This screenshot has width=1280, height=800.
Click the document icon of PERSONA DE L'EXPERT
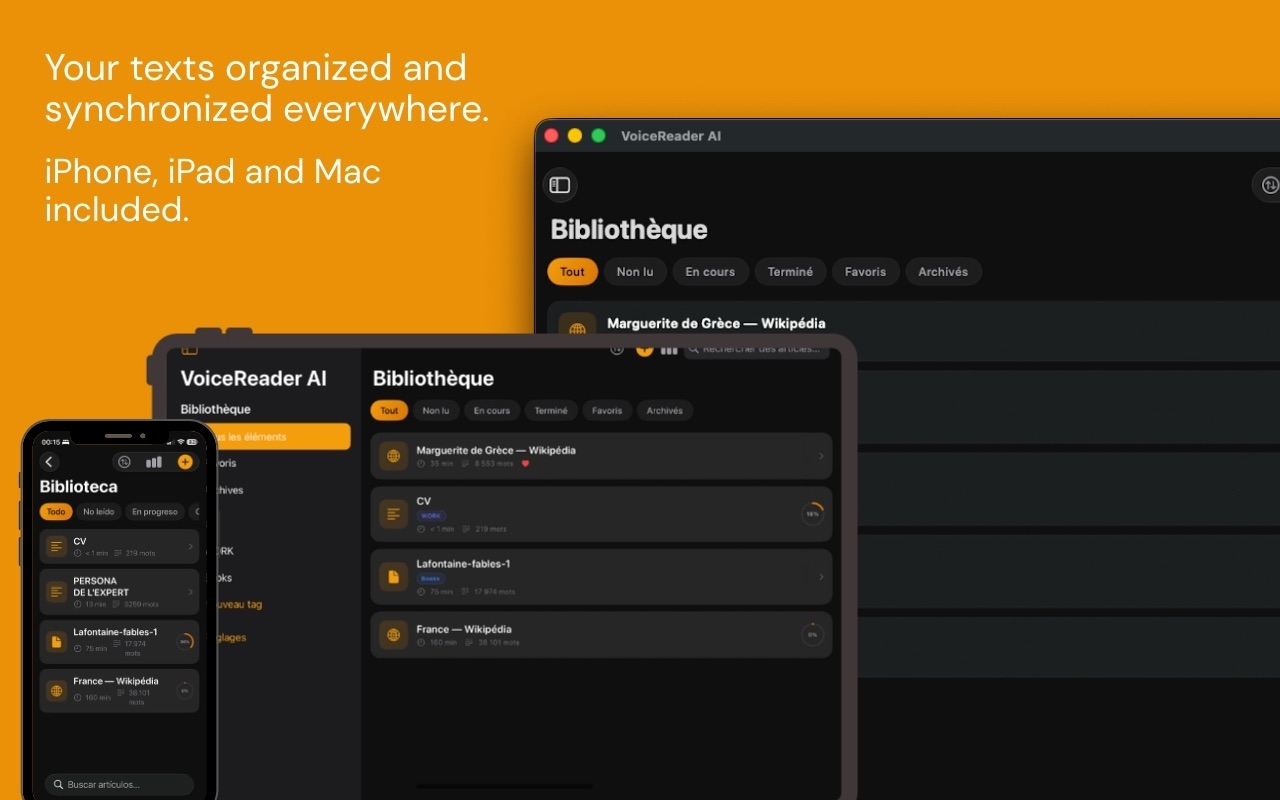coord(56,592)
